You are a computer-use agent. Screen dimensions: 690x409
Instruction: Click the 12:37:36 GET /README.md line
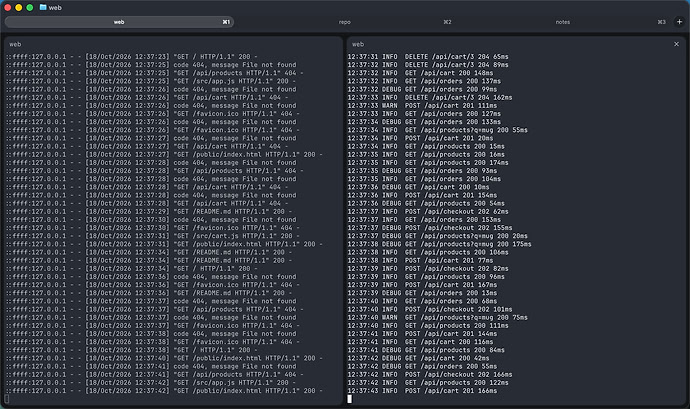pos(149,293)
